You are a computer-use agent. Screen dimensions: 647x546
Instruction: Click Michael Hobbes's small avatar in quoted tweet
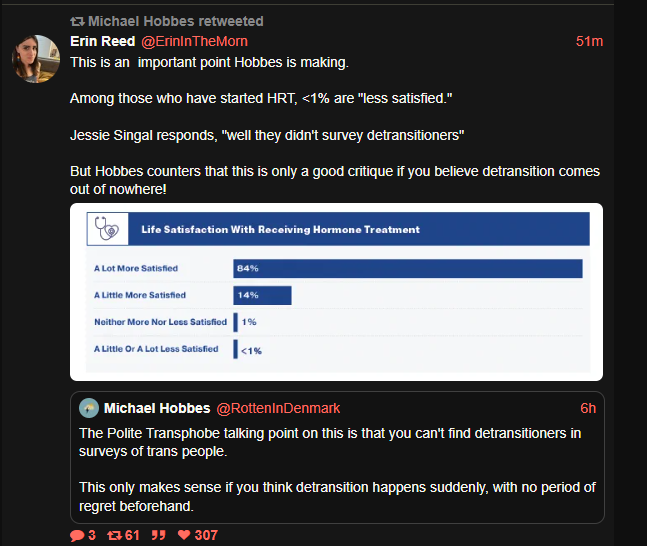coord(88,408)
